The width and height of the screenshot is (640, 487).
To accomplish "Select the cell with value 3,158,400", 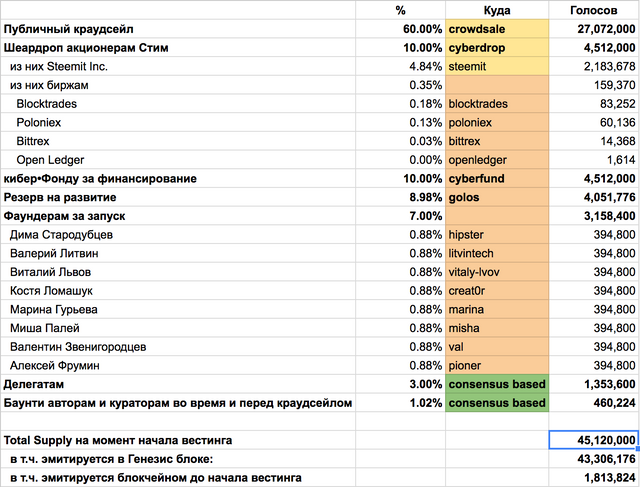I will click(594, 216).
